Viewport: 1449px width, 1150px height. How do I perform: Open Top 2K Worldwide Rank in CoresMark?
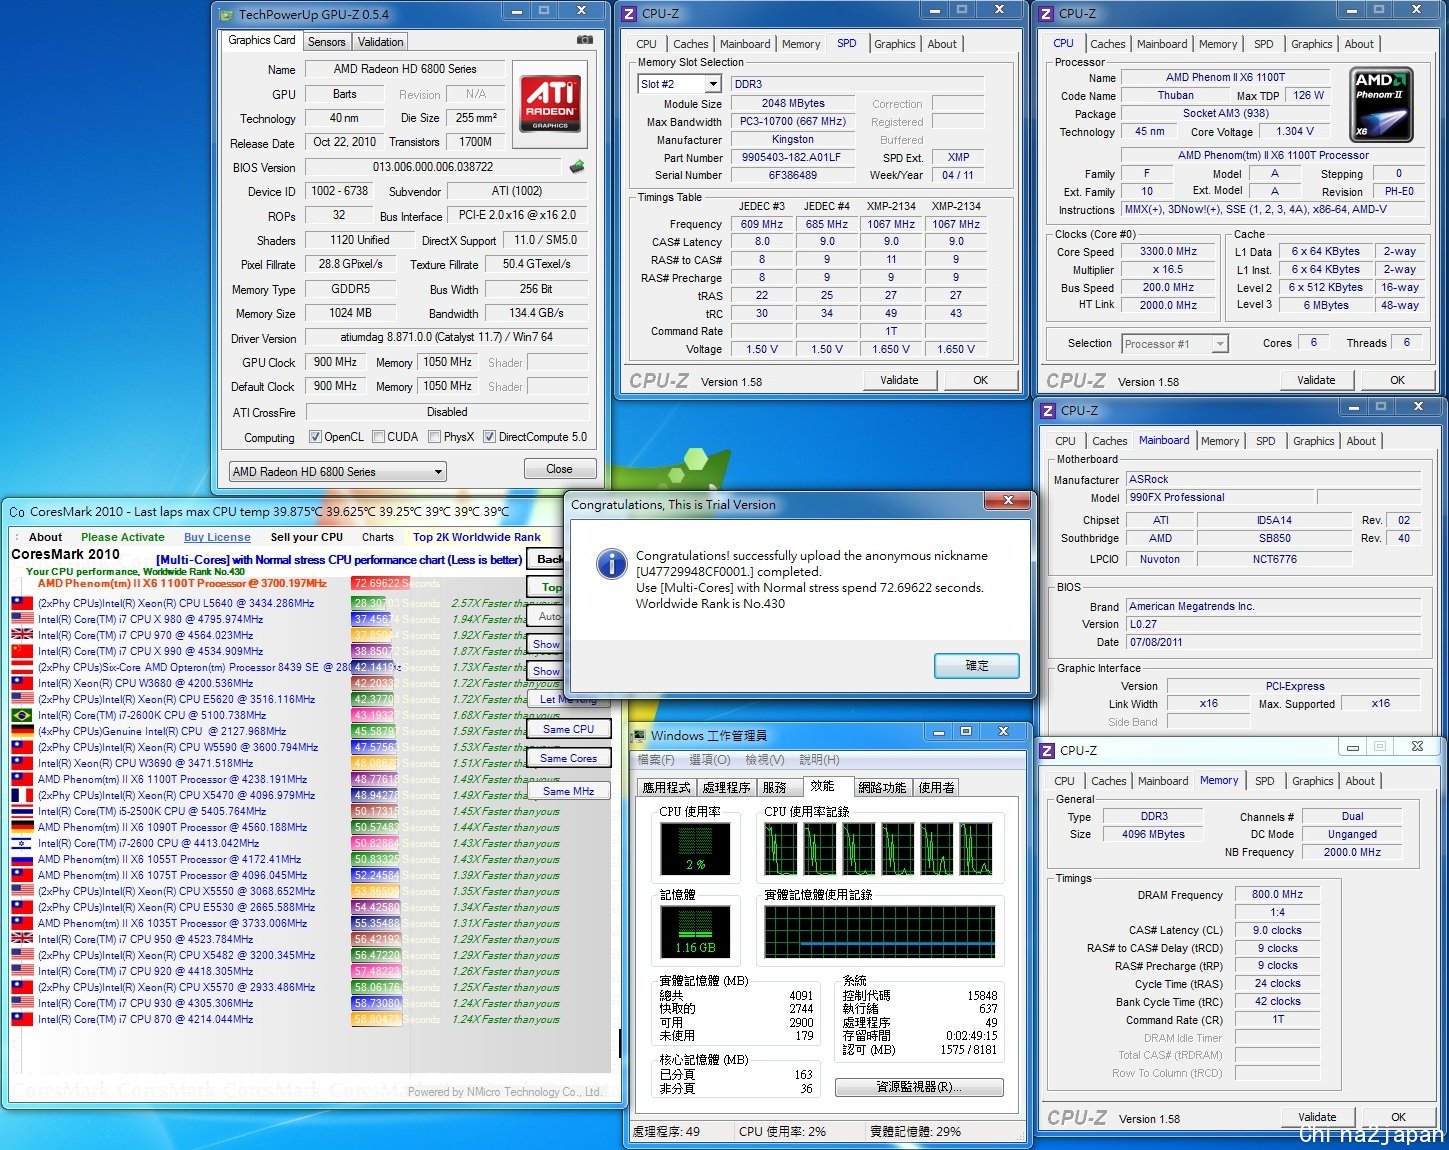[477, 537]
